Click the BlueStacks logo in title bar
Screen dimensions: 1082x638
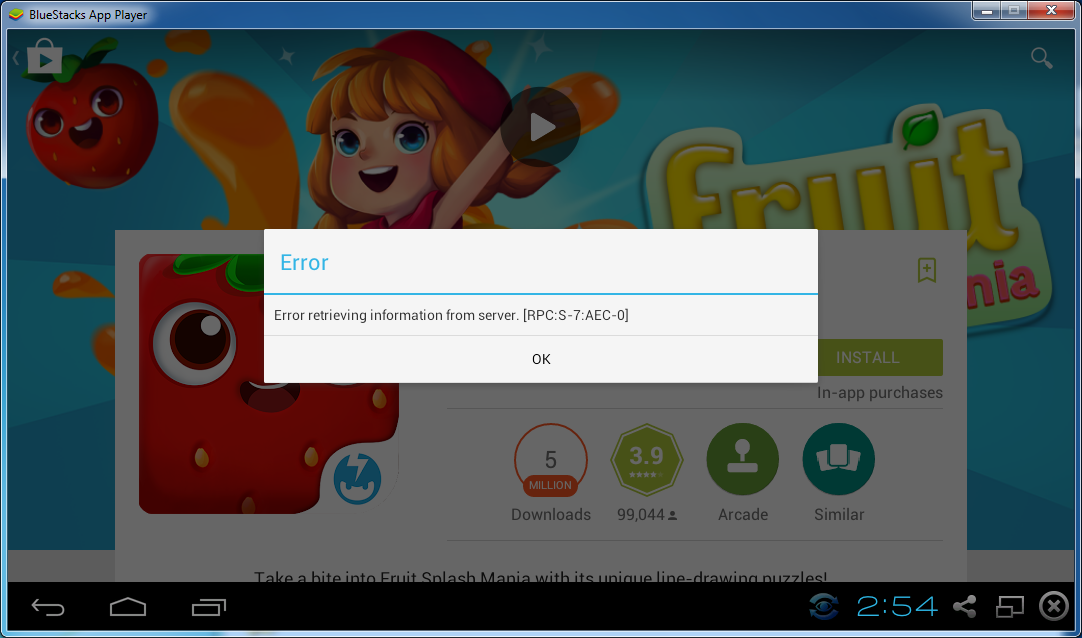tap(16, 14)
